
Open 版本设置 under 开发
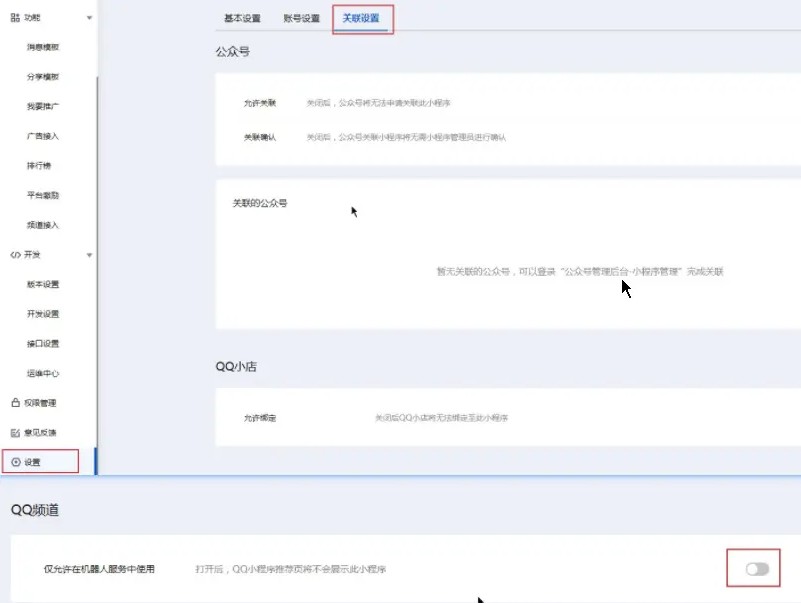(43, 285)
